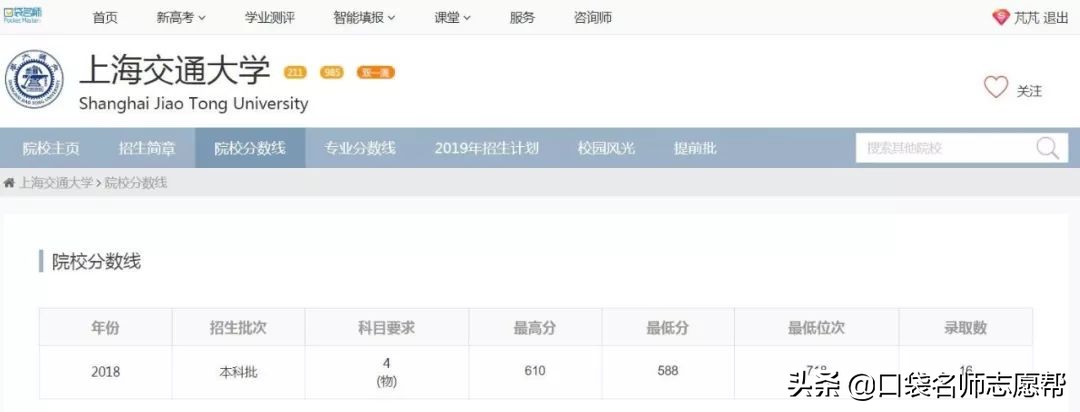This screenshot has height=412, width=1080.
Task: Toggle the heart 关注 follow icon
Action: (996, 87)
